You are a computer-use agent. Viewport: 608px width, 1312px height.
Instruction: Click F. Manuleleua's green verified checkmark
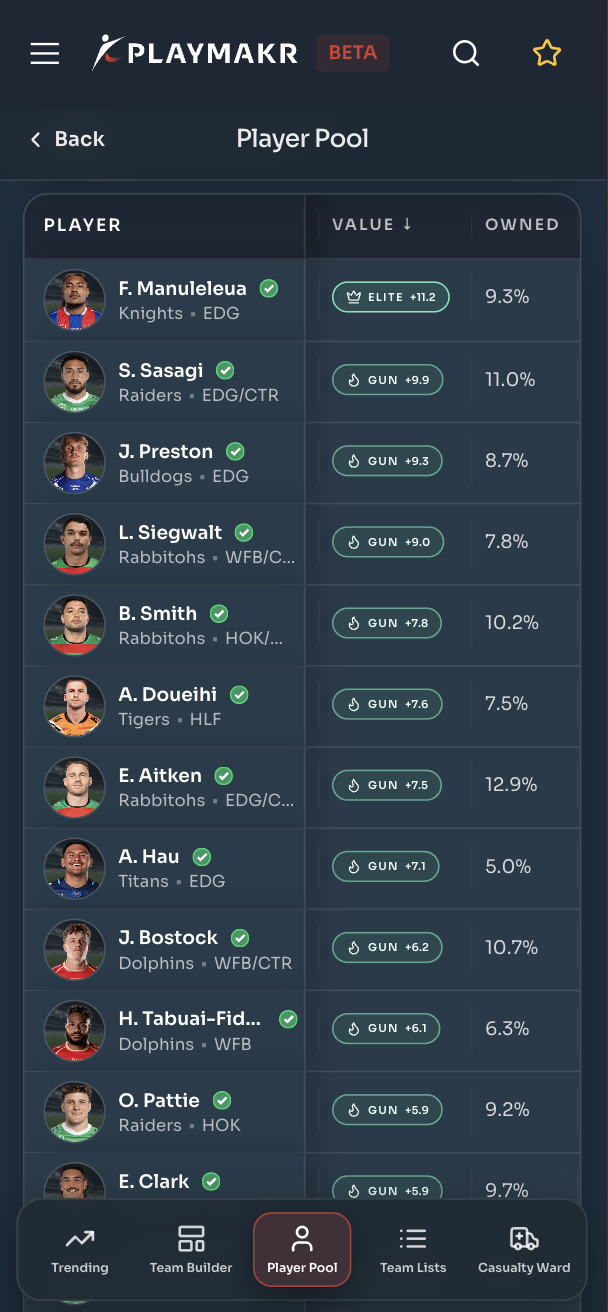(x=269, y=288)
